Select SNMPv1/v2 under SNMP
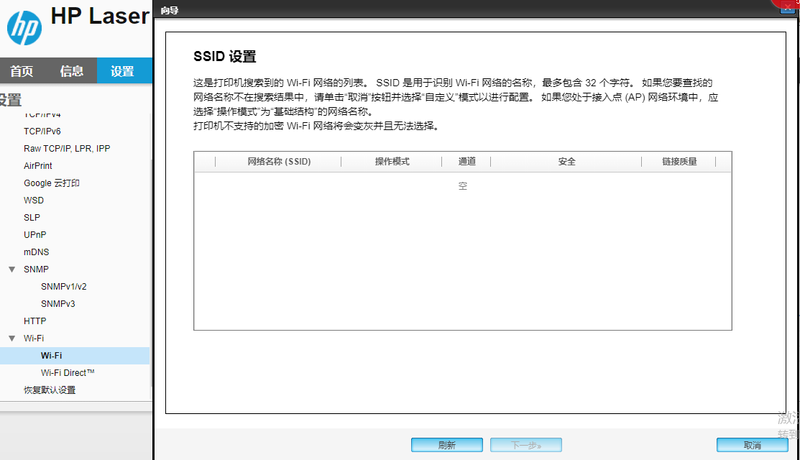Image resolution: width=800 pixels, height=460 pixels. point(64,286)
